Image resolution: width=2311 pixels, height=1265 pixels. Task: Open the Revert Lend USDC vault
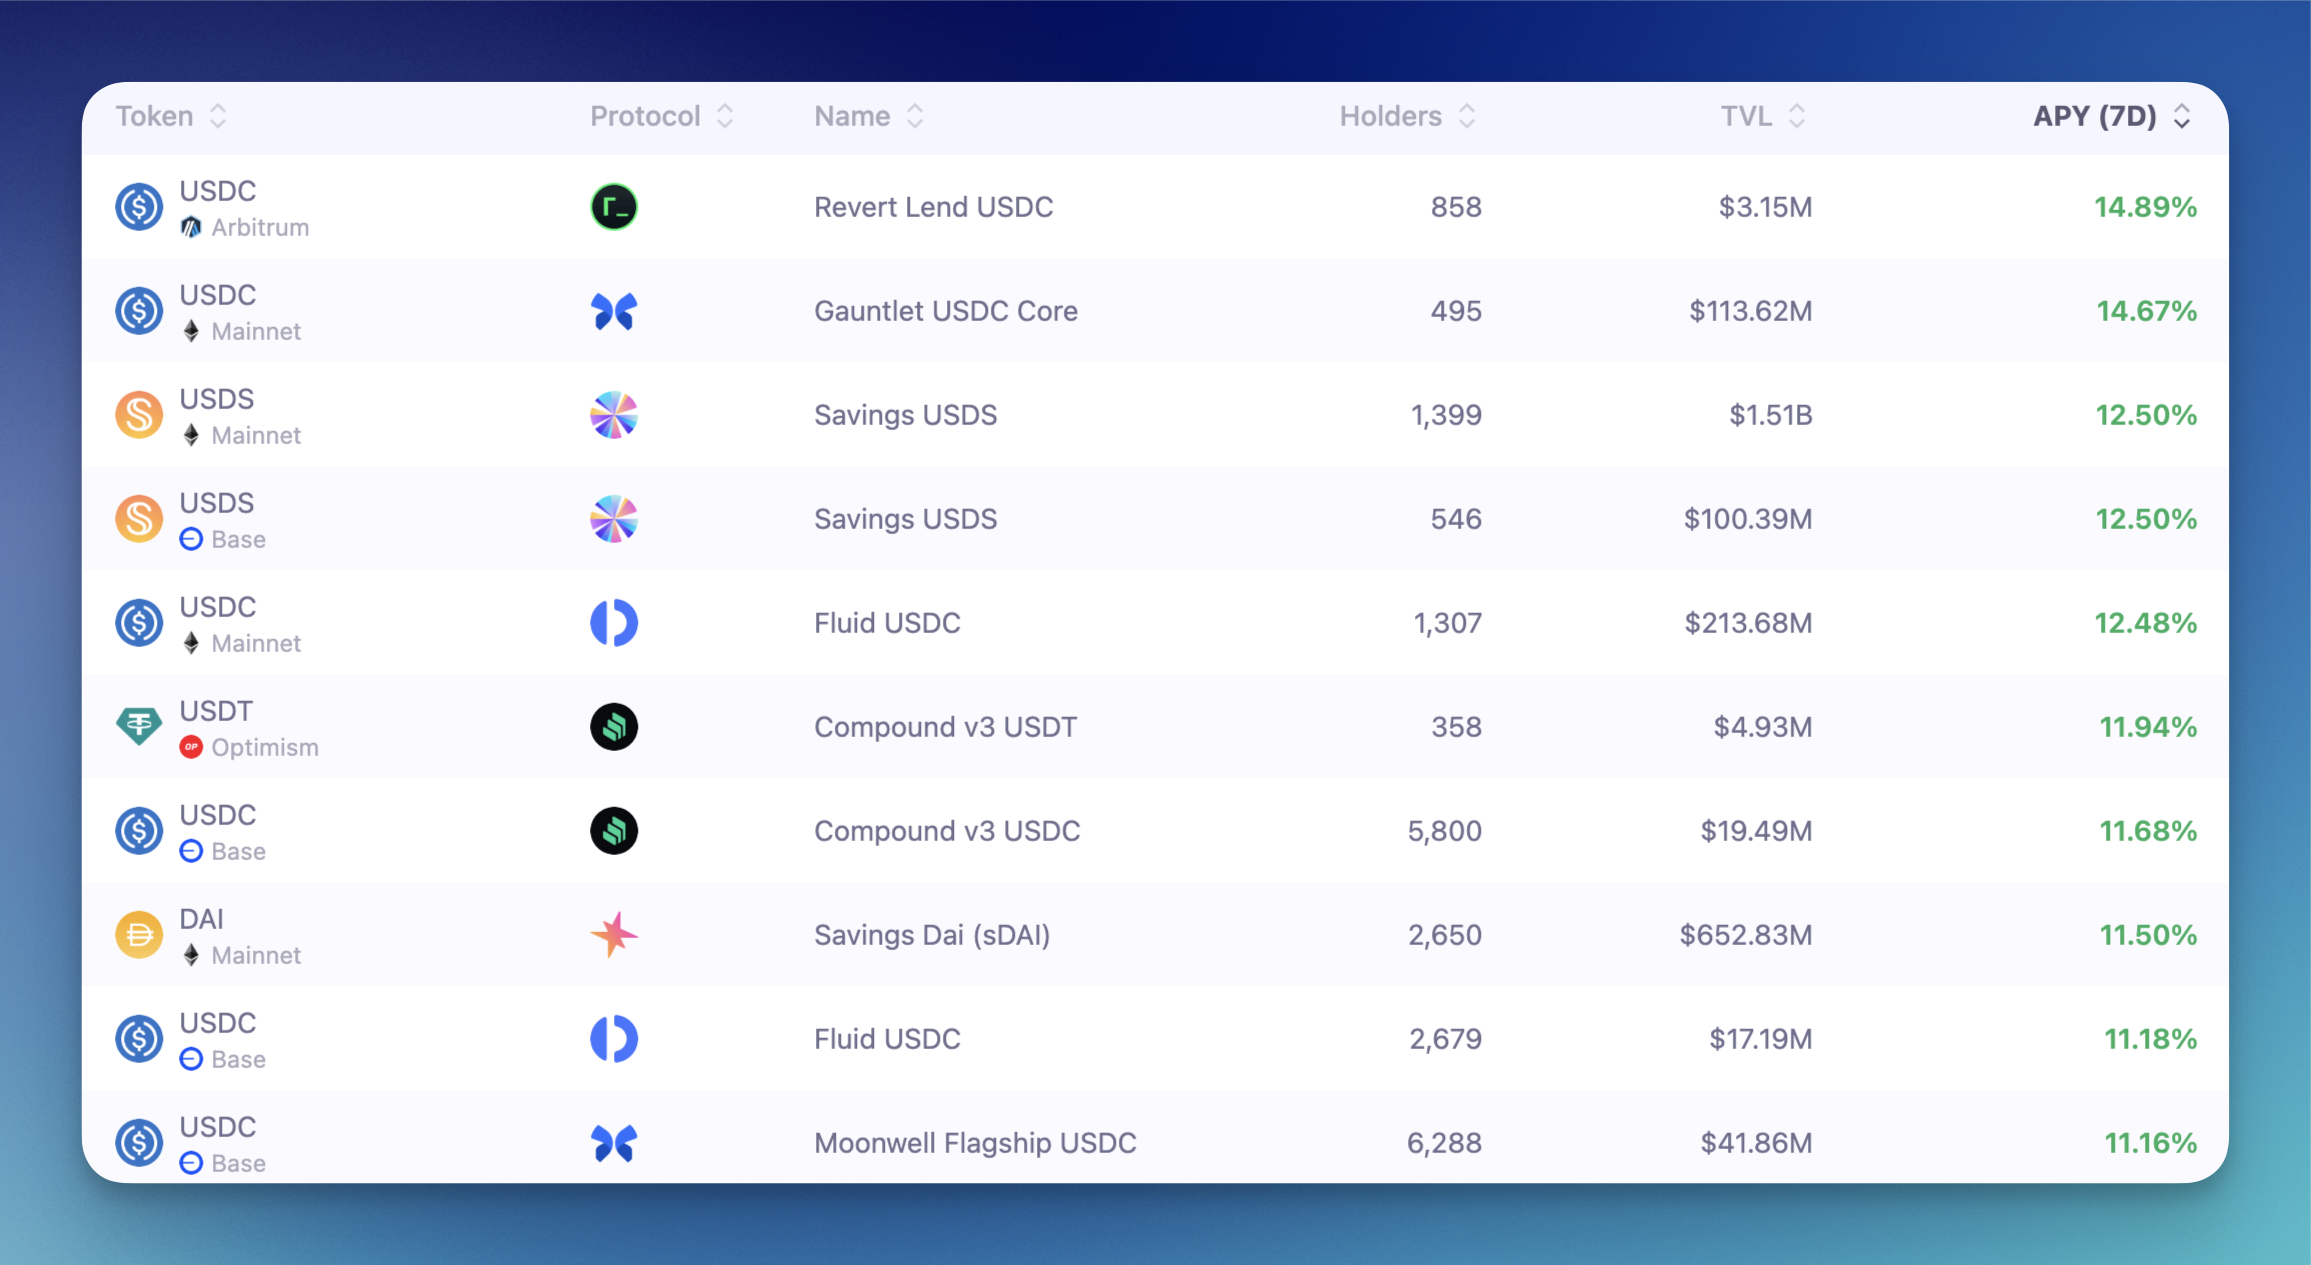(x=1155, y=207)
